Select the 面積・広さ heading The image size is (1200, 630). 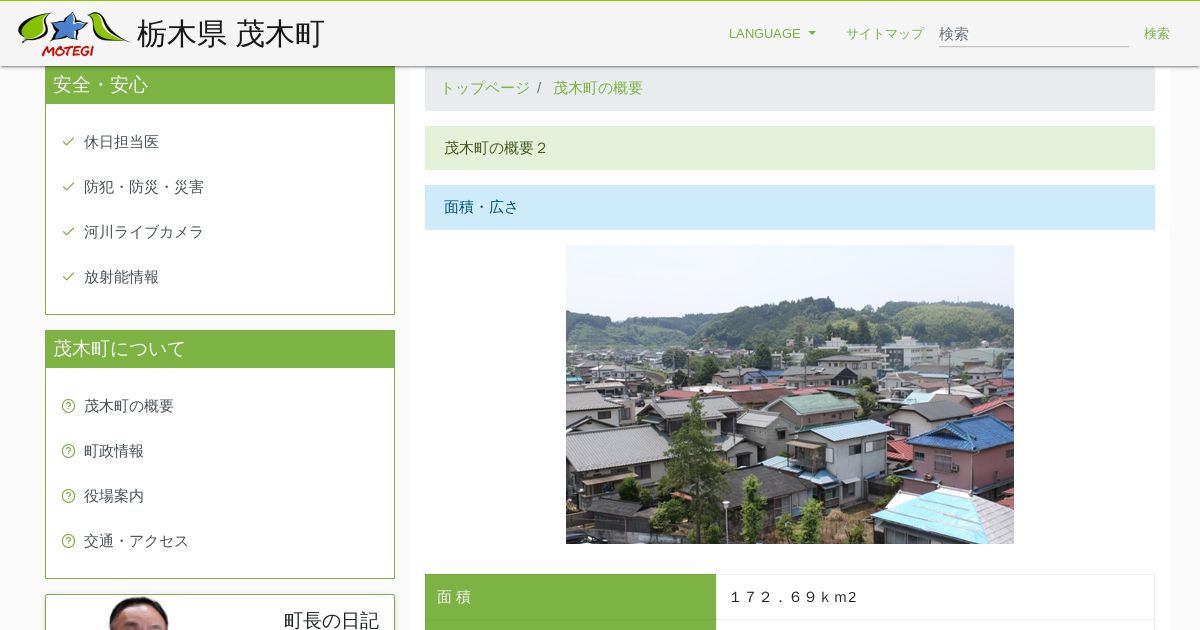(x=790, y=207)
